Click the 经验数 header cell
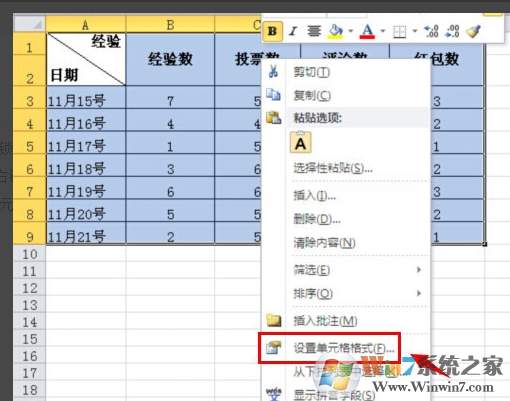510x401 pixels. coord(170,59)
